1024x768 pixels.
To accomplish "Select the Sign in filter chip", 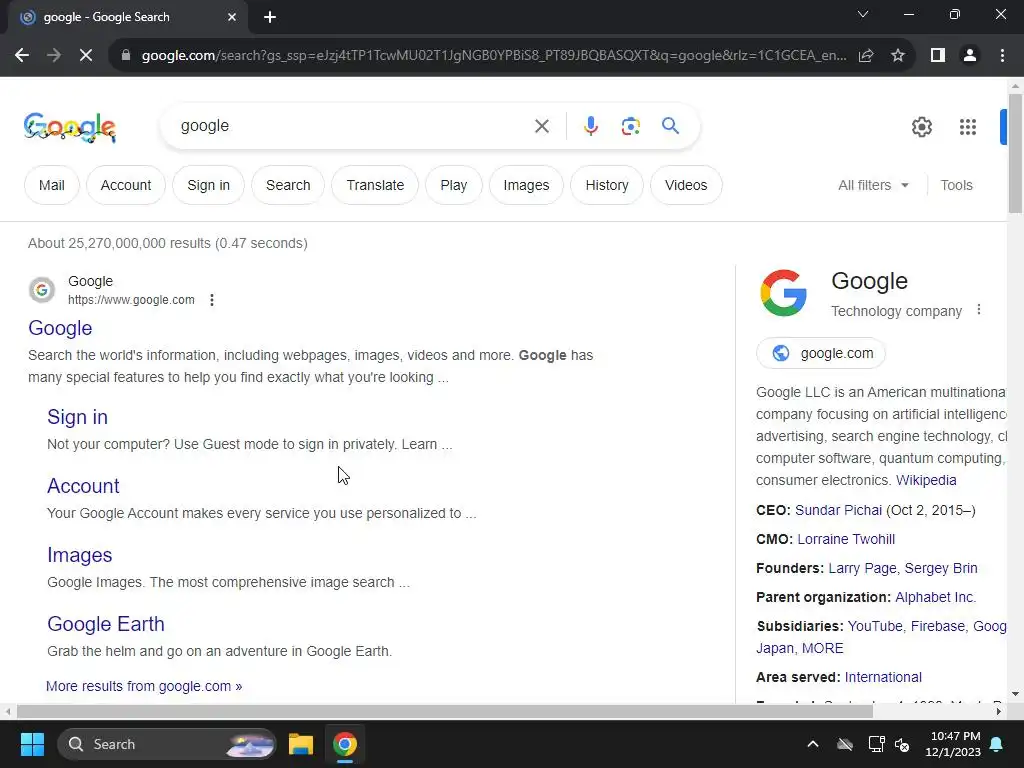I will coord(208,185).
